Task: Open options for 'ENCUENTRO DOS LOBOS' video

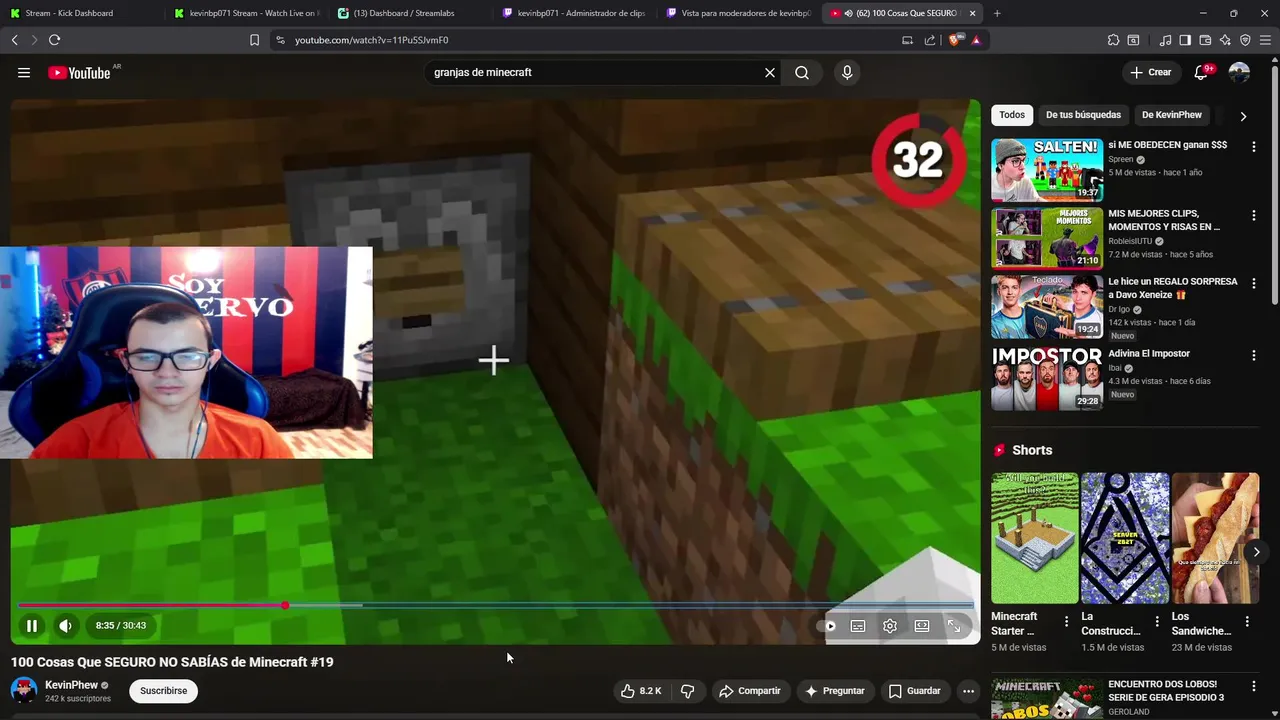Action: [x=1254, y=686]
